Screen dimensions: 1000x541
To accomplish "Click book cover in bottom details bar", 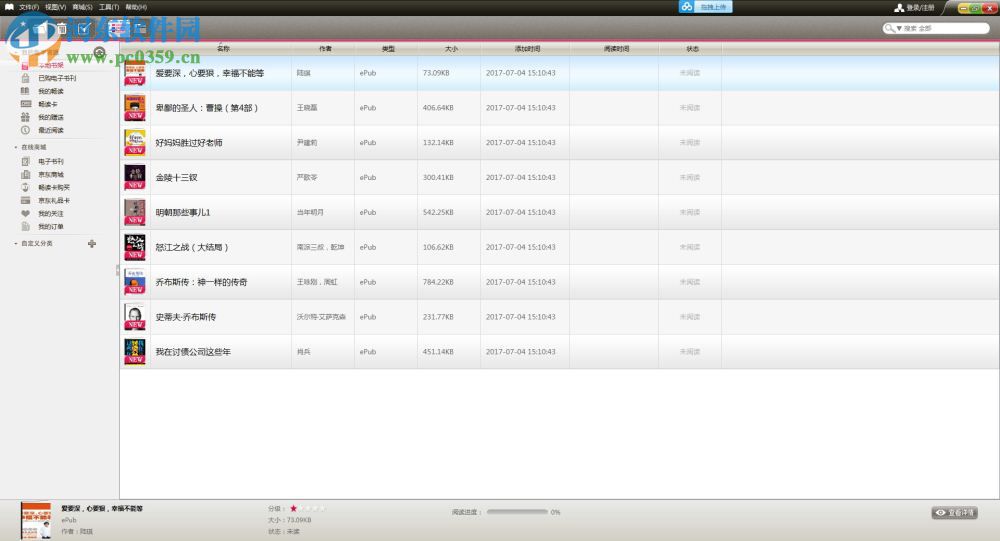I will [x=36, y=520].
